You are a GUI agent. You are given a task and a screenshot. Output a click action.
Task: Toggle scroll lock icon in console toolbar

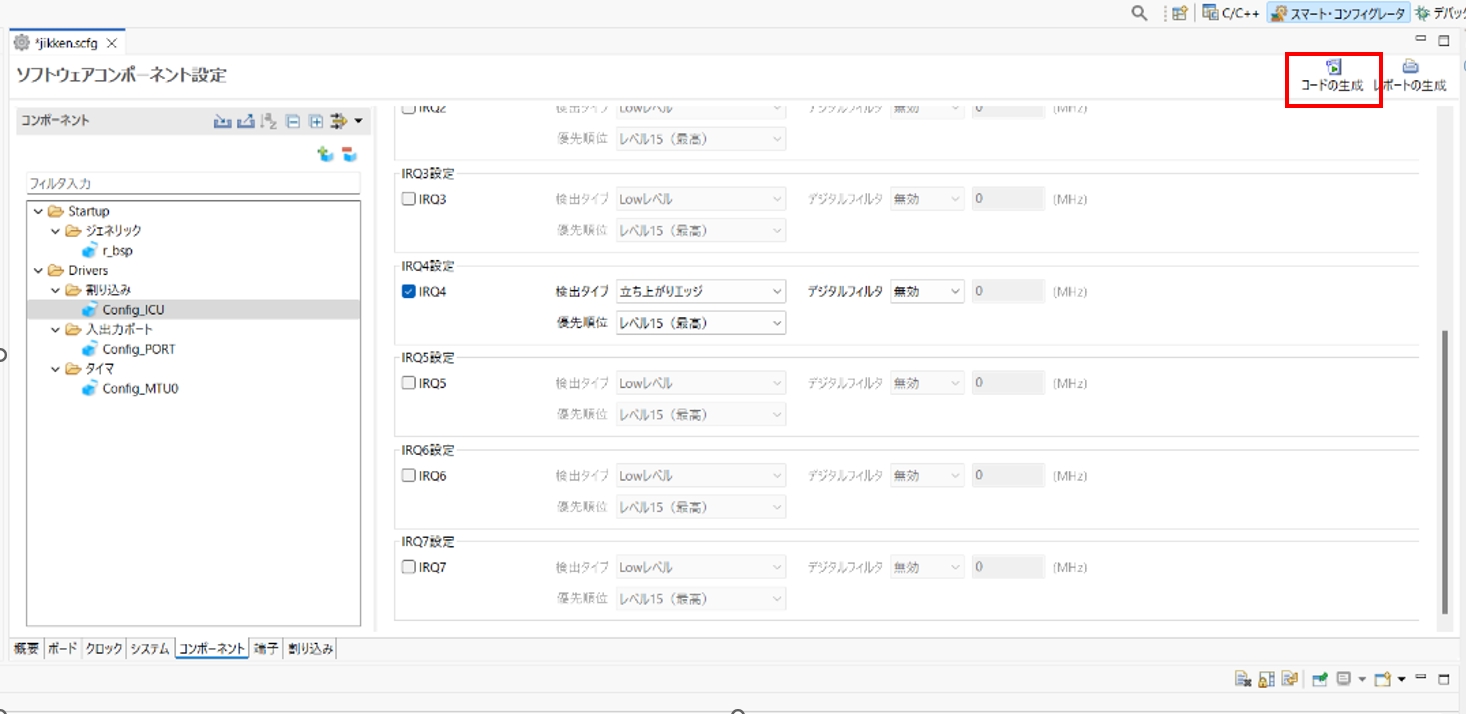1266,680
